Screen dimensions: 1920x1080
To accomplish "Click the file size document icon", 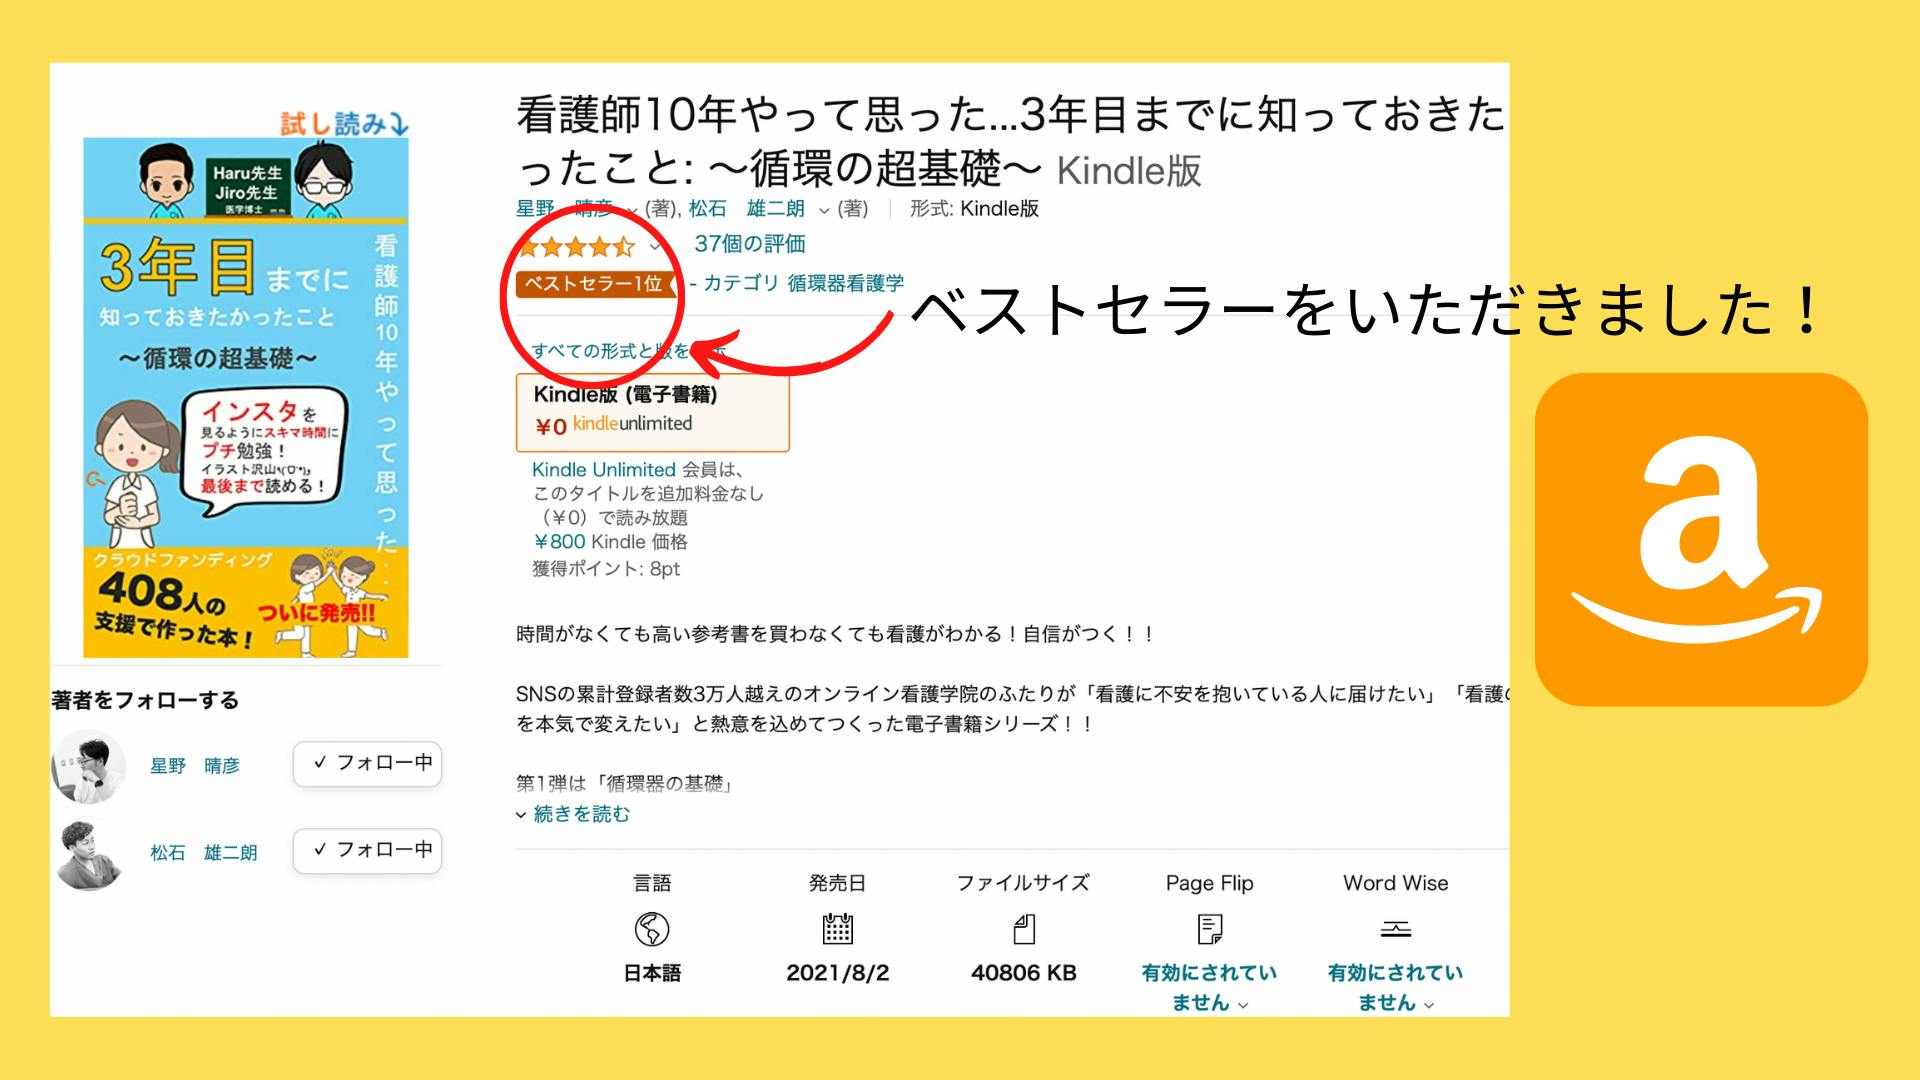I will pyautogui.click(x=1023, y=929).
